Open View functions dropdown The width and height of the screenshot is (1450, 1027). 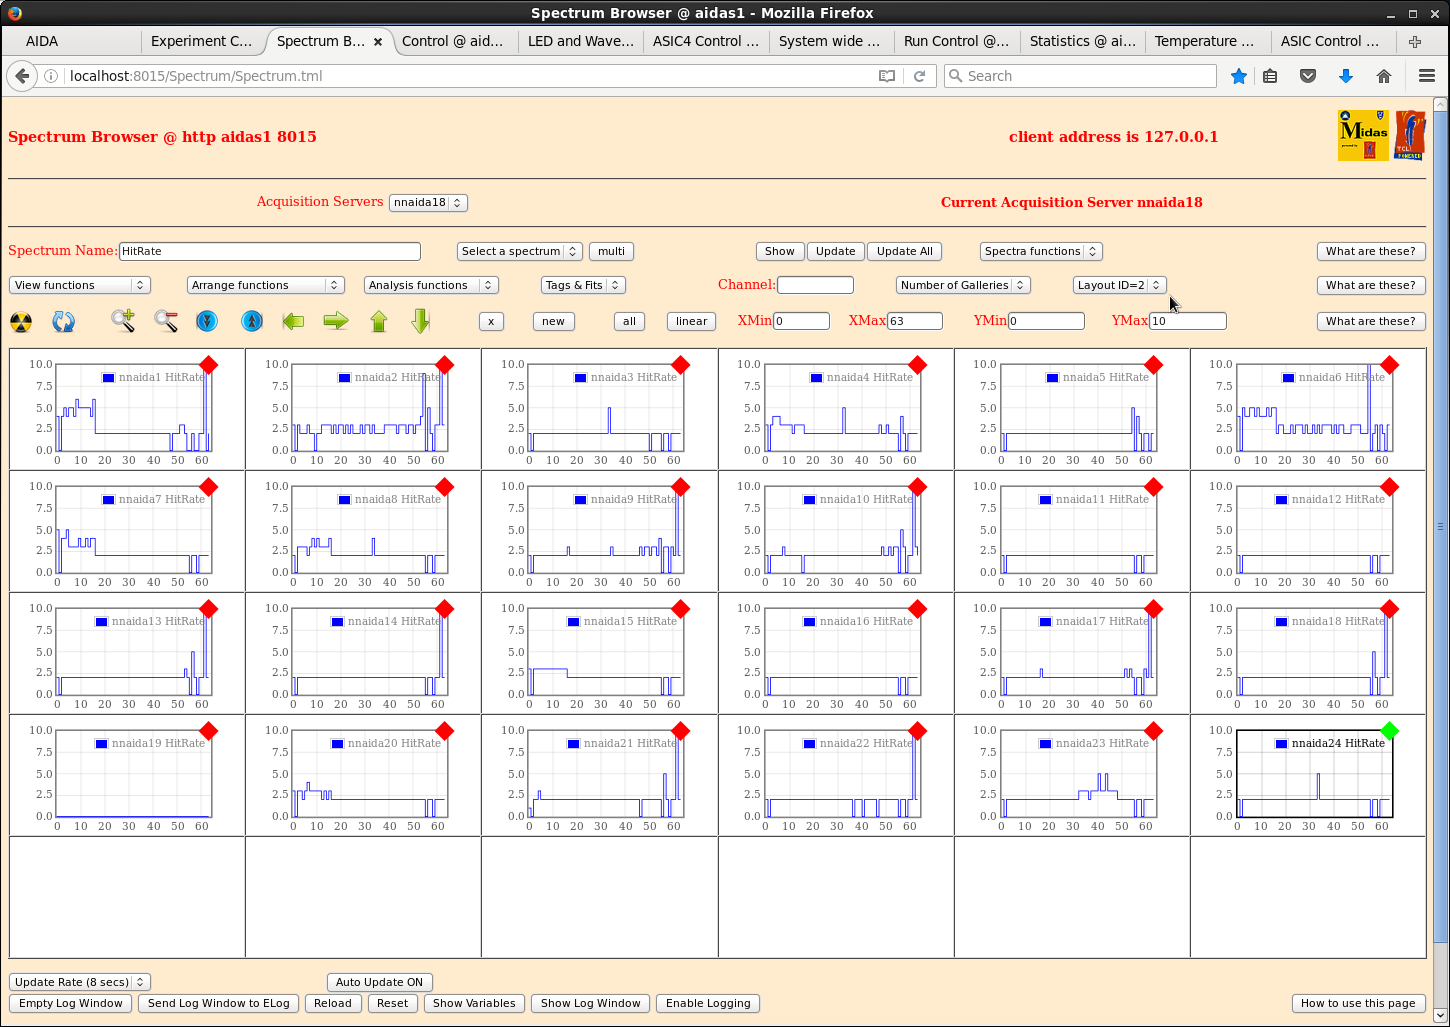[x=80, y=285]
